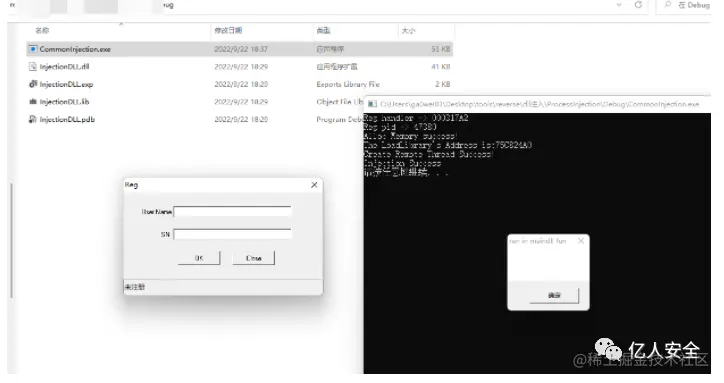Click the InjectionDLL.exp file icon
This screenshot has height=383, width=724.
click(x=33, y=84)
